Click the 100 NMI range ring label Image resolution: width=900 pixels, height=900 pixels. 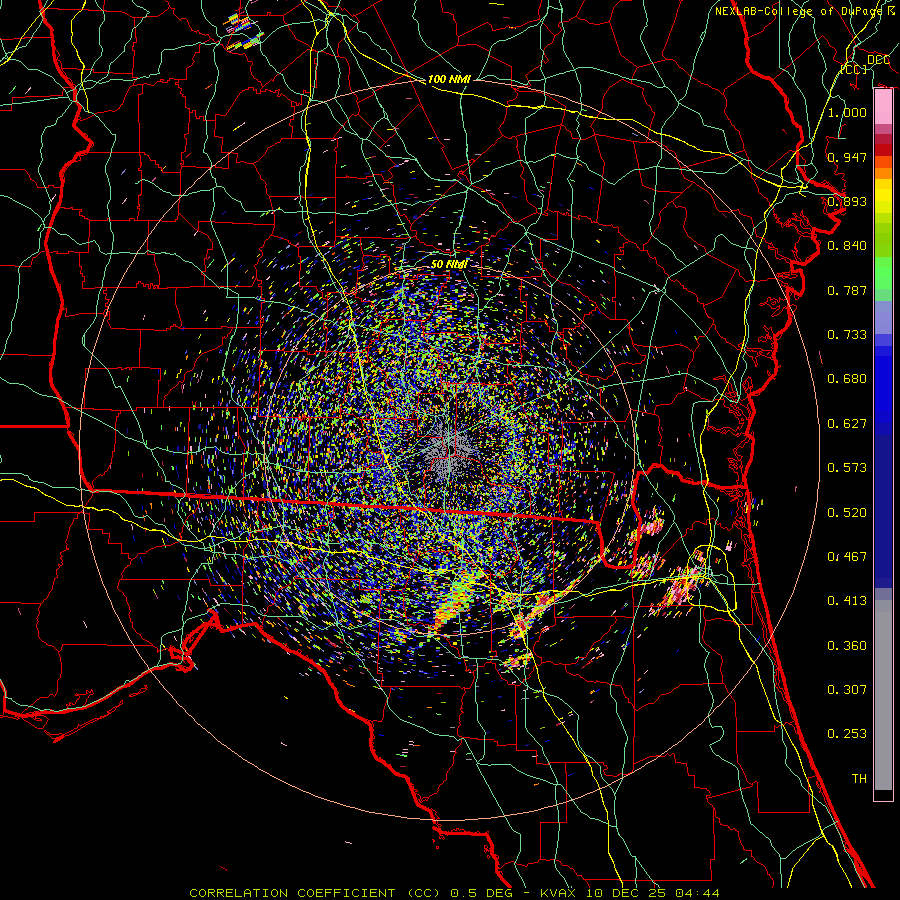tap(449, 79)
